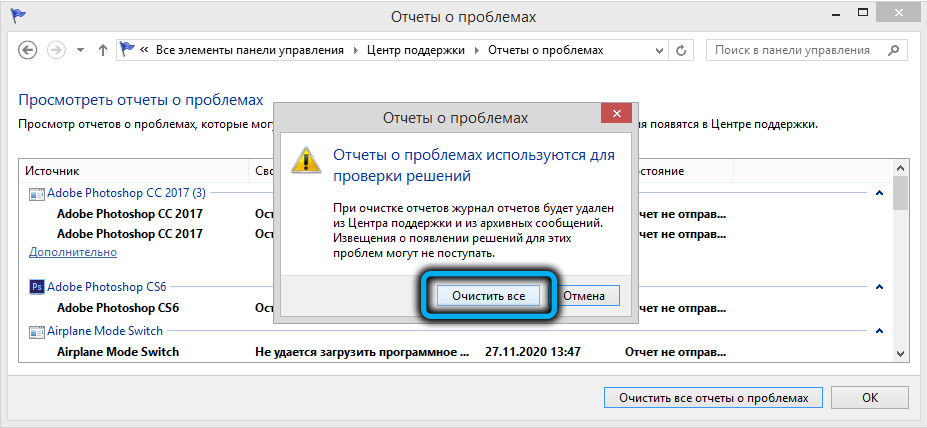Click the Forward navigation arrow
The width and height of the screenshot is (927, 428).
click(54, 50)
